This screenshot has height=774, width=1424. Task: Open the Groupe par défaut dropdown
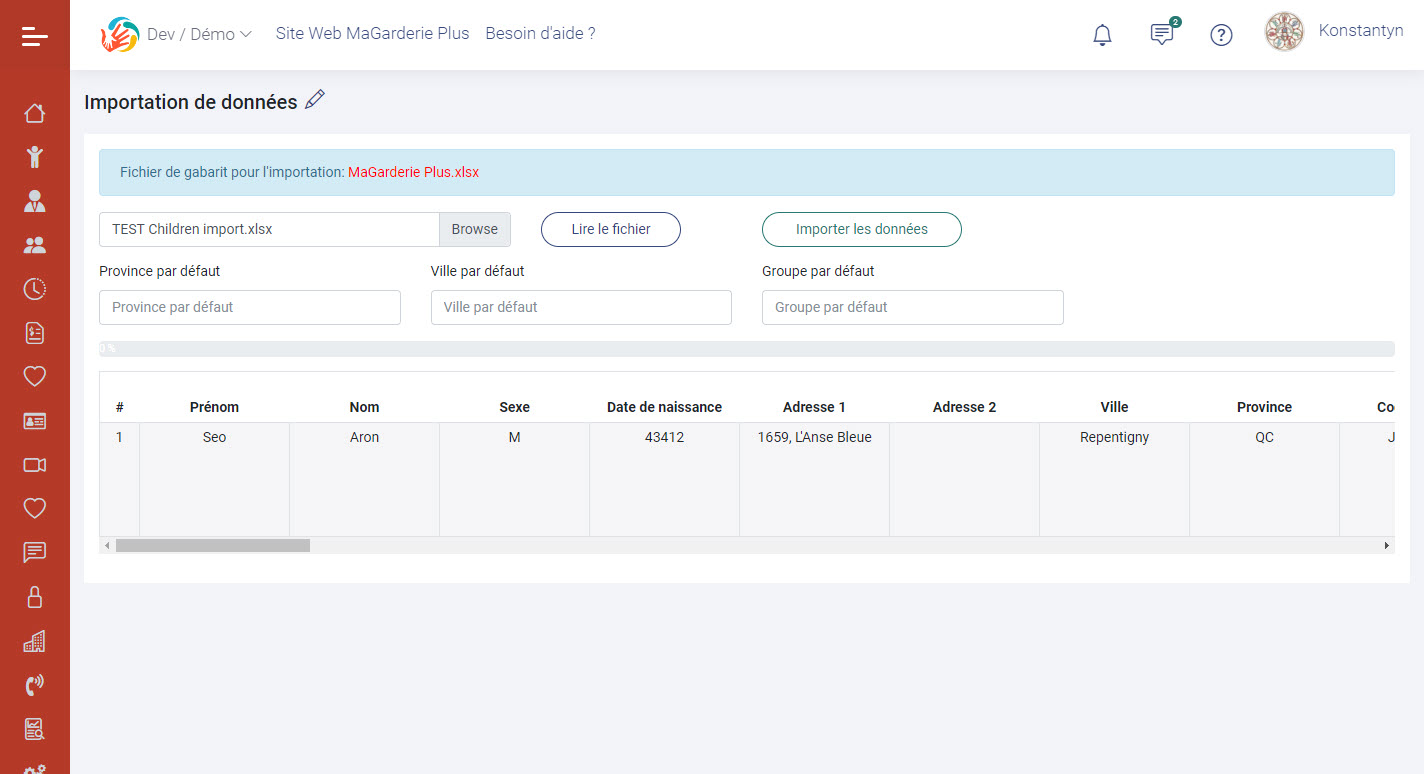pyautogui.click(x=912, y=307)
